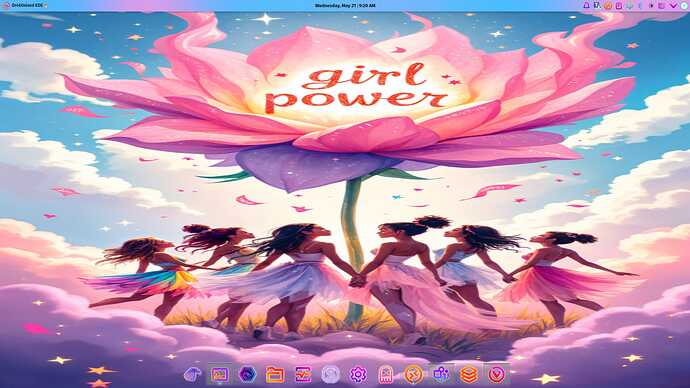Click the purple hexagon dock icon
The width and height of the screenshot is (690, 388).
(247, 375)
